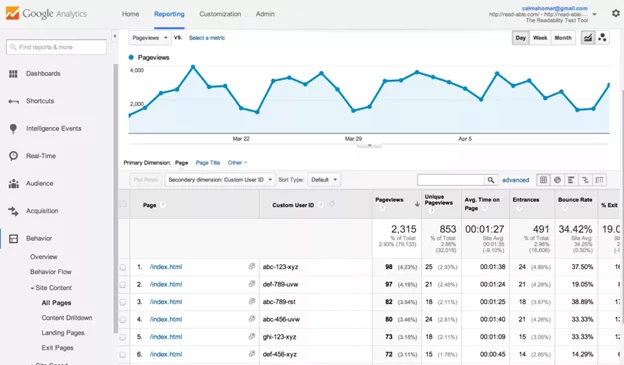Check row 1 abc-123-xyz checkbox

(x=123, y=267)
